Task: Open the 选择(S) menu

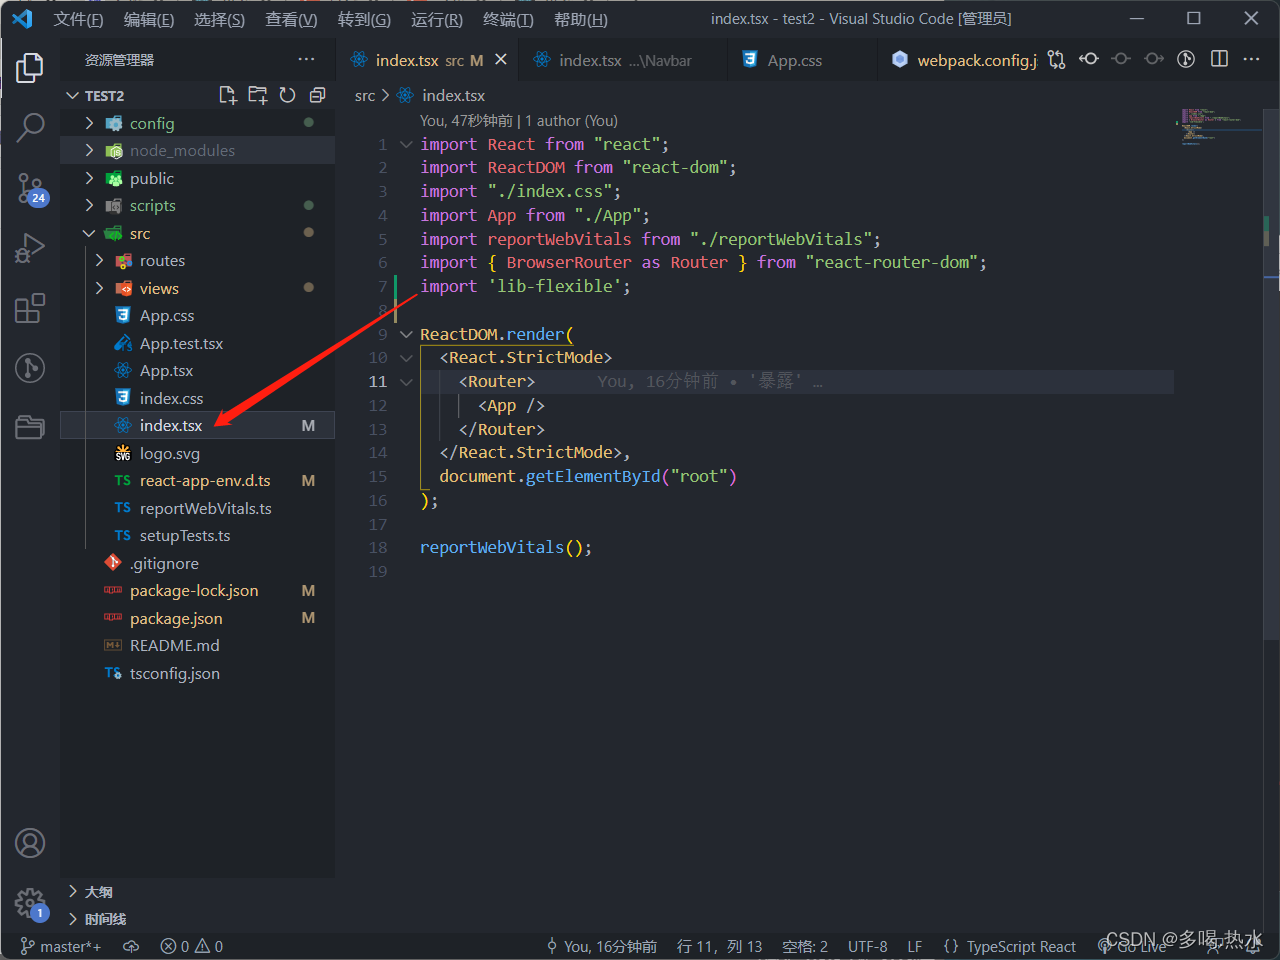Action: (x=219, y=19)
